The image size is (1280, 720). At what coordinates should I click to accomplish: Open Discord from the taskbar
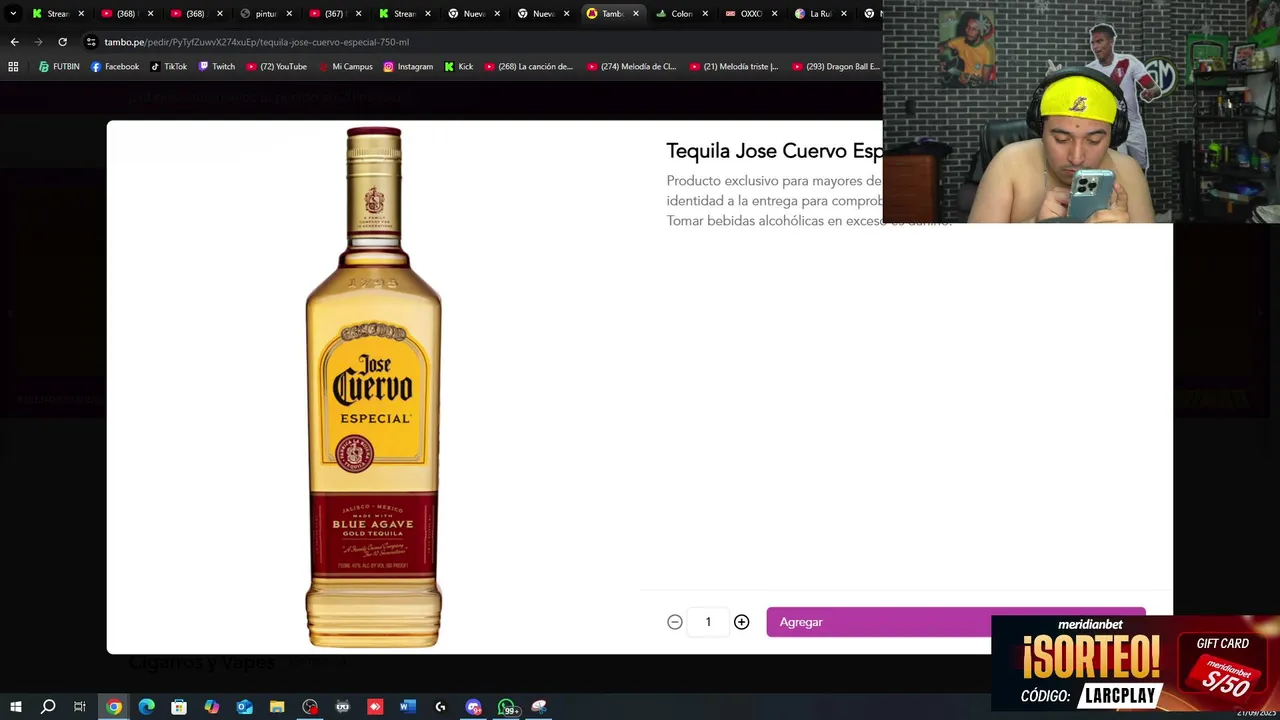point(474,707)
